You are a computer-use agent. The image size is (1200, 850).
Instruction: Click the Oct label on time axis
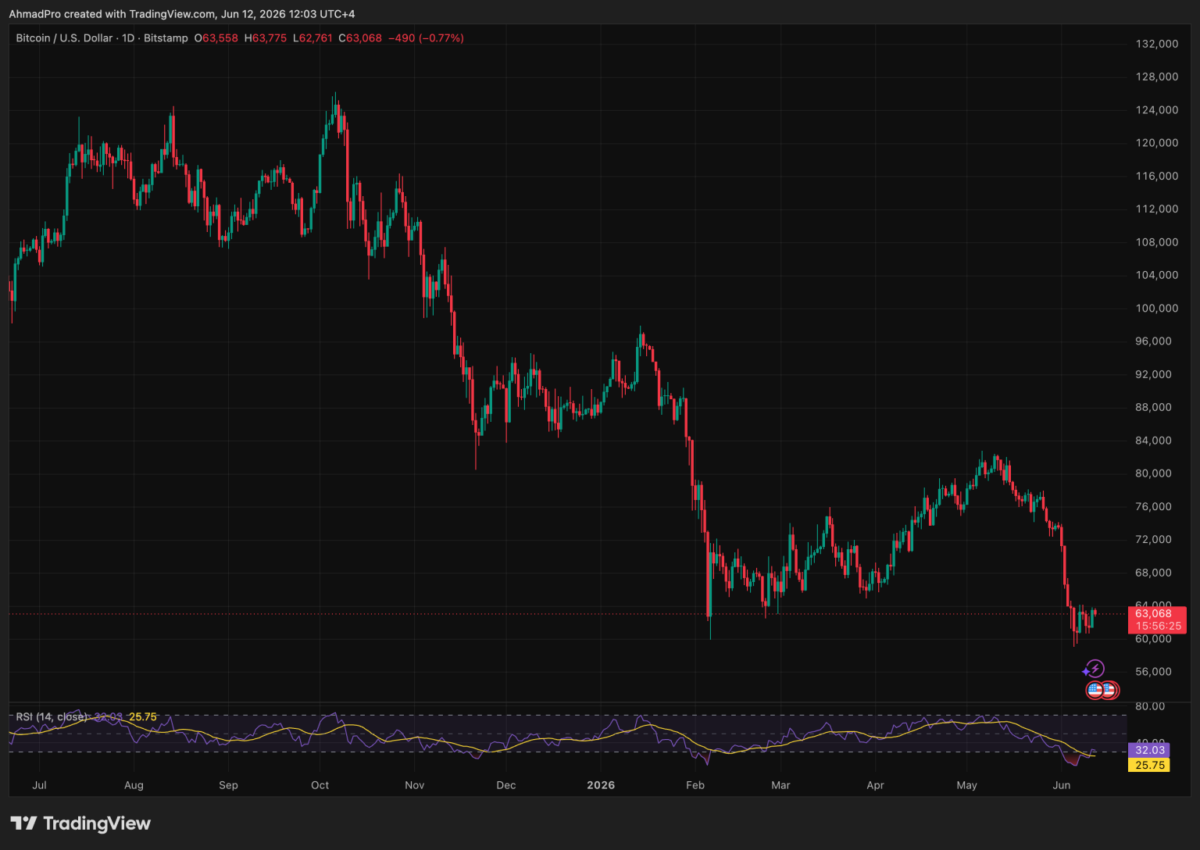point(320,787)
